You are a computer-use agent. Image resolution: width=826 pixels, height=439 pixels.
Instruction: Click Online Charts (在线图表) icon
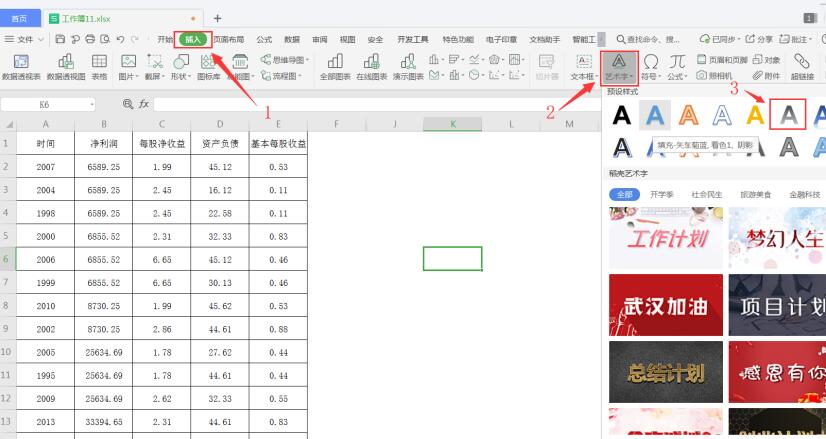371,67
